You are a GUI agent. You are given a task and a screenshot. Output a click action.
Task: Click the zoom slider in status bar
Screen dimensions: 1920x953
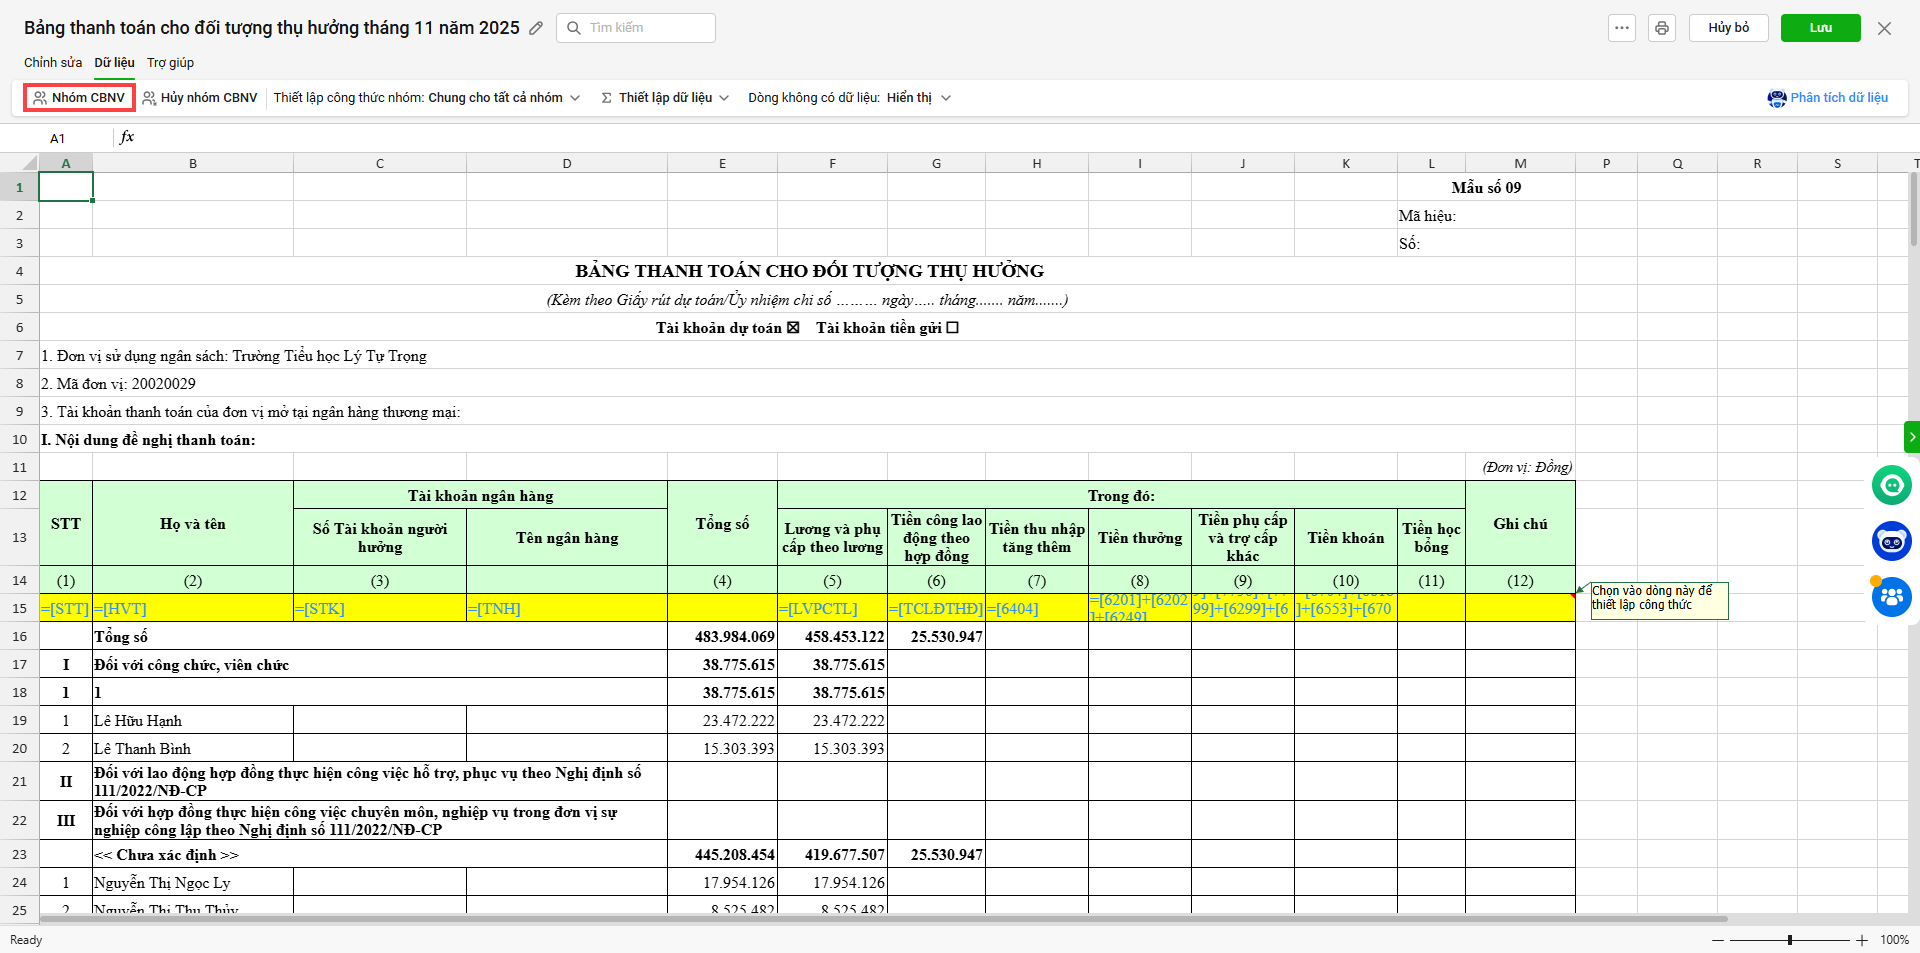[1789, 940]
